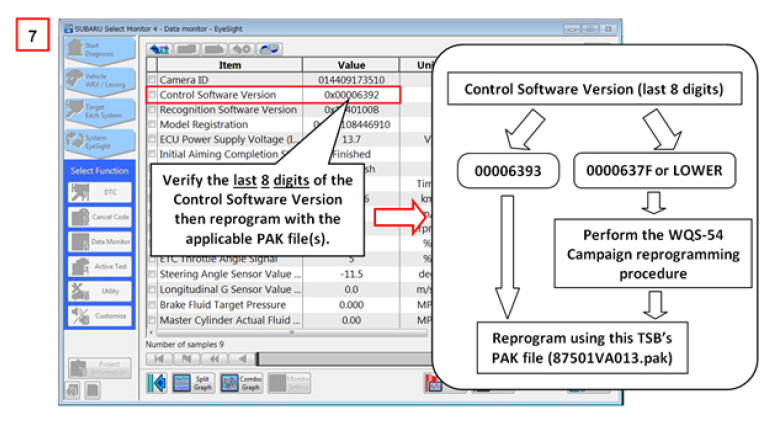Check the Camera ID row checkbox
775x422 pixels.
tap(152, 79)
